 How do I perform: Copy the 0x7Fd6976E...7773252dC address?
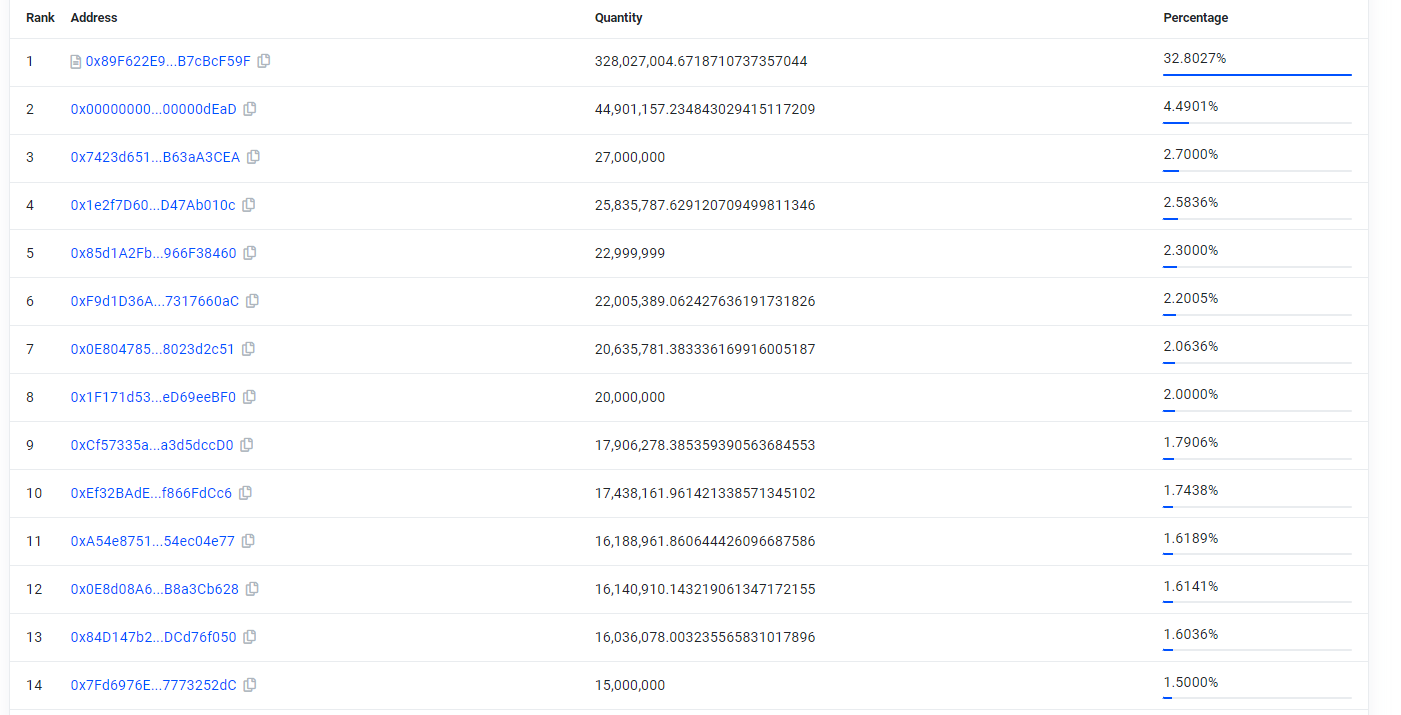(250, 685)
